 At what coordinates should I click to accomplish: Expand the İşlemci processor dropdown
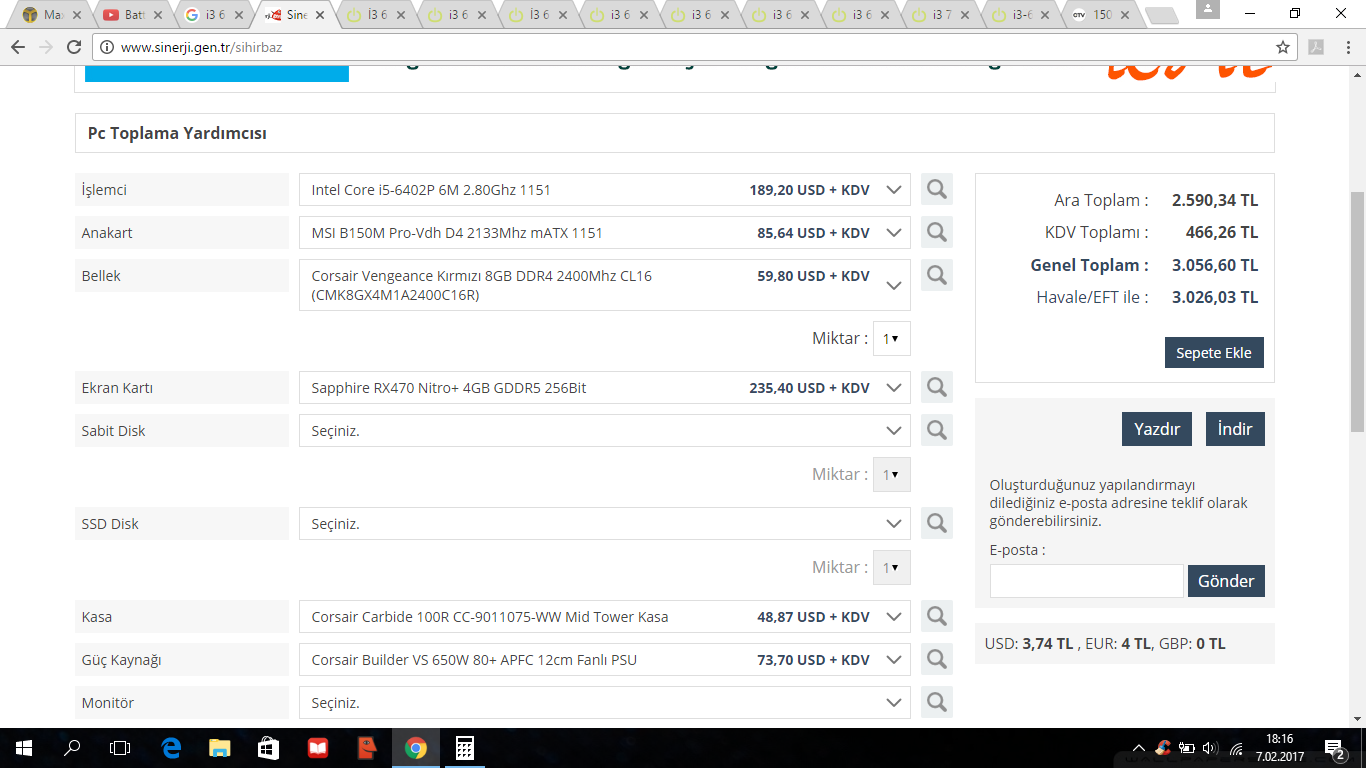pyautogui.click(x=605, y=190)
